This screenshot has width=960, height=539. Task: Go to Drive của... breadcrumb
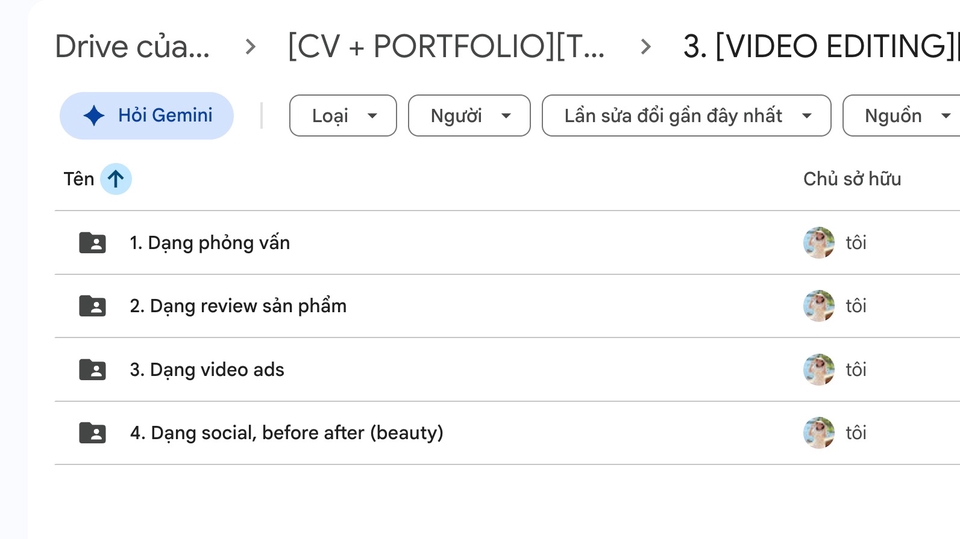[x=132, y=47]
